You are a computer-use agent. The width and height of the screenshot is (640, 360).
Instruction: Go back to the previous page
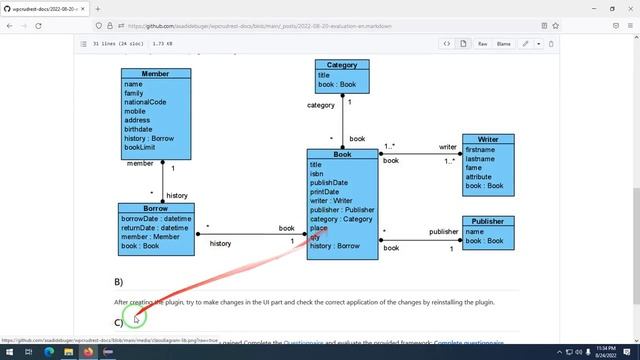(x=9, y=26)
